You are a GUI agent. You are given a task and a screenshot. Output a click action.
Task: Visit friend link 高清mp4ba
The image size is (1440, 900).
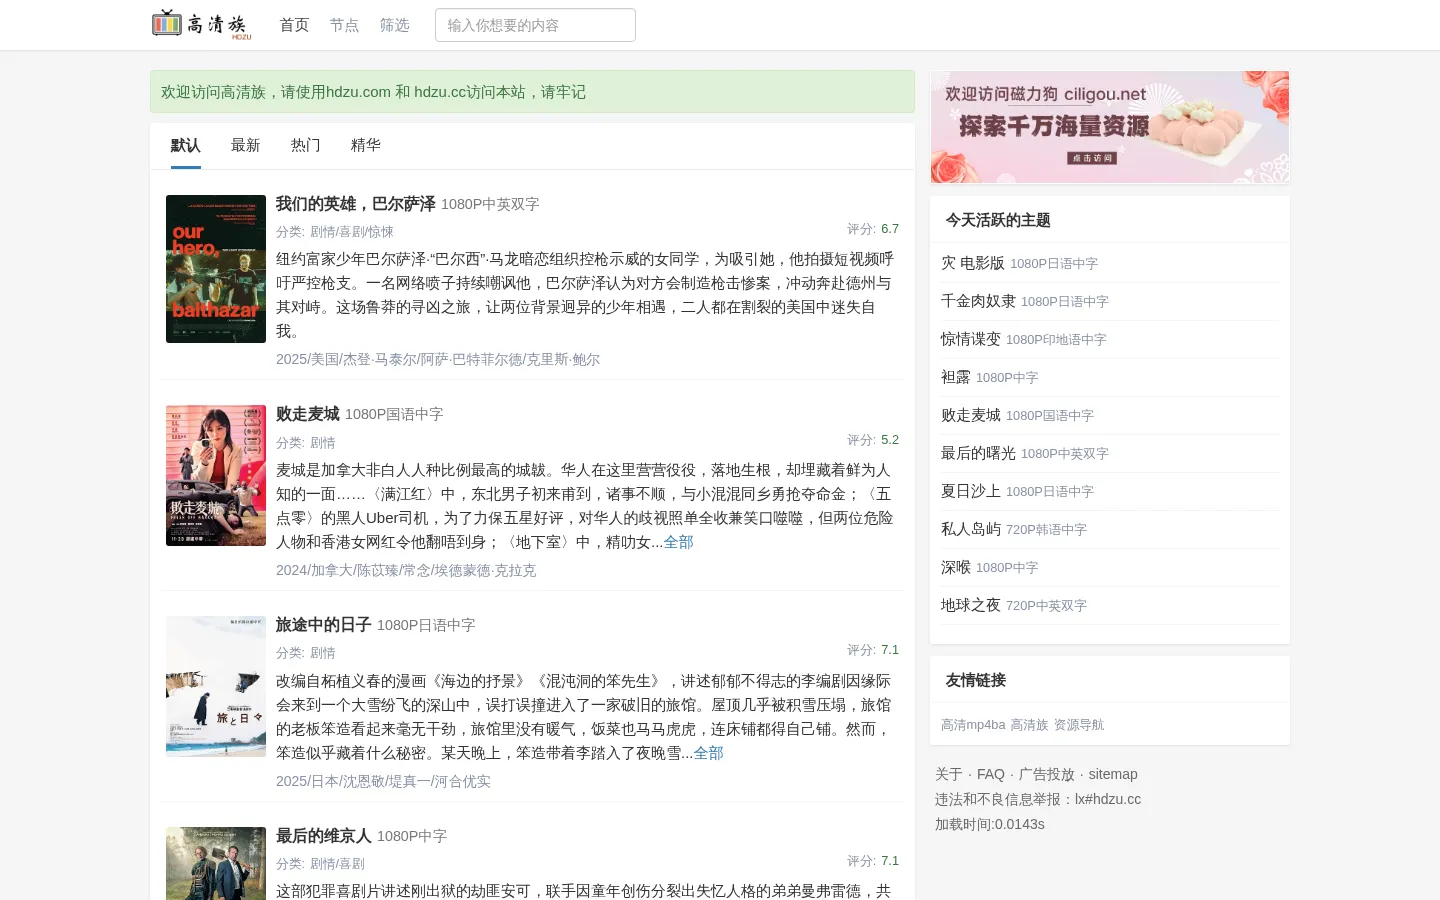973,725
